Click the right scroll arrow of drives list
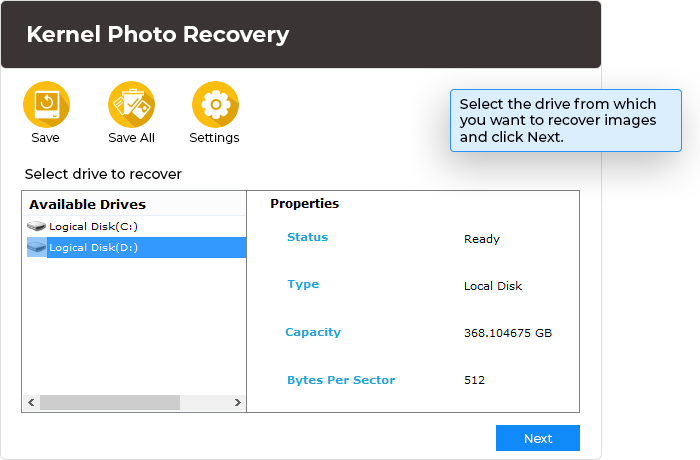The width and height of the screenshot is (700, 460). click(238, 402)
